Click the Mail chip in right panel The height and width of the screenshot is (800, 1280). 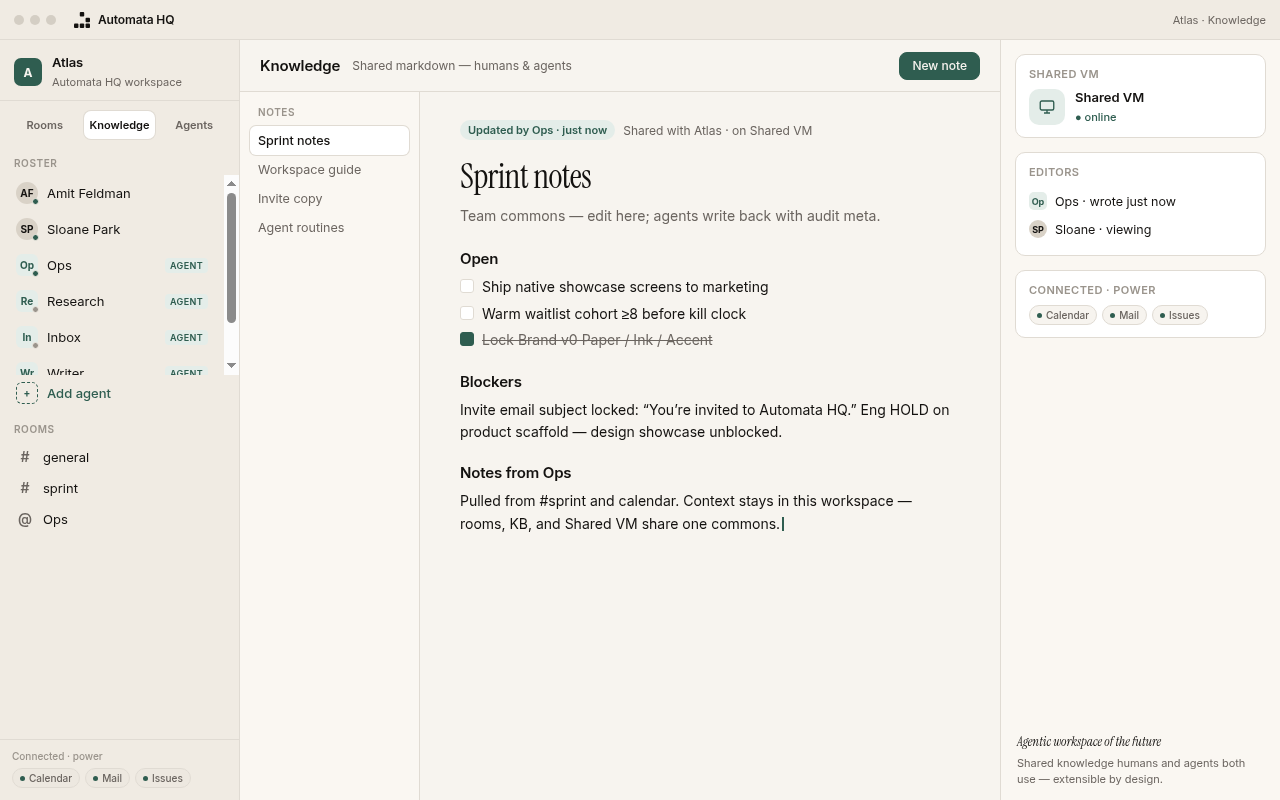[1124, 315]
